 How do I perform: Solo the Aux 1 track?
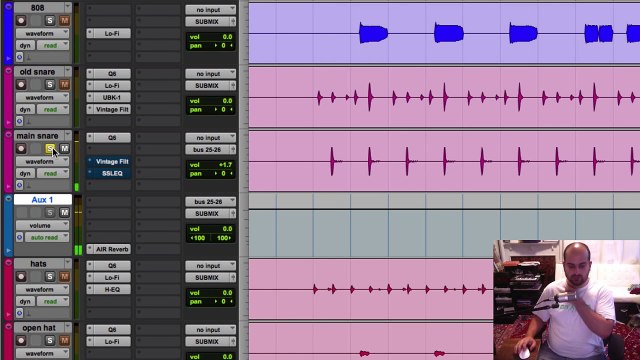(50, 213)
